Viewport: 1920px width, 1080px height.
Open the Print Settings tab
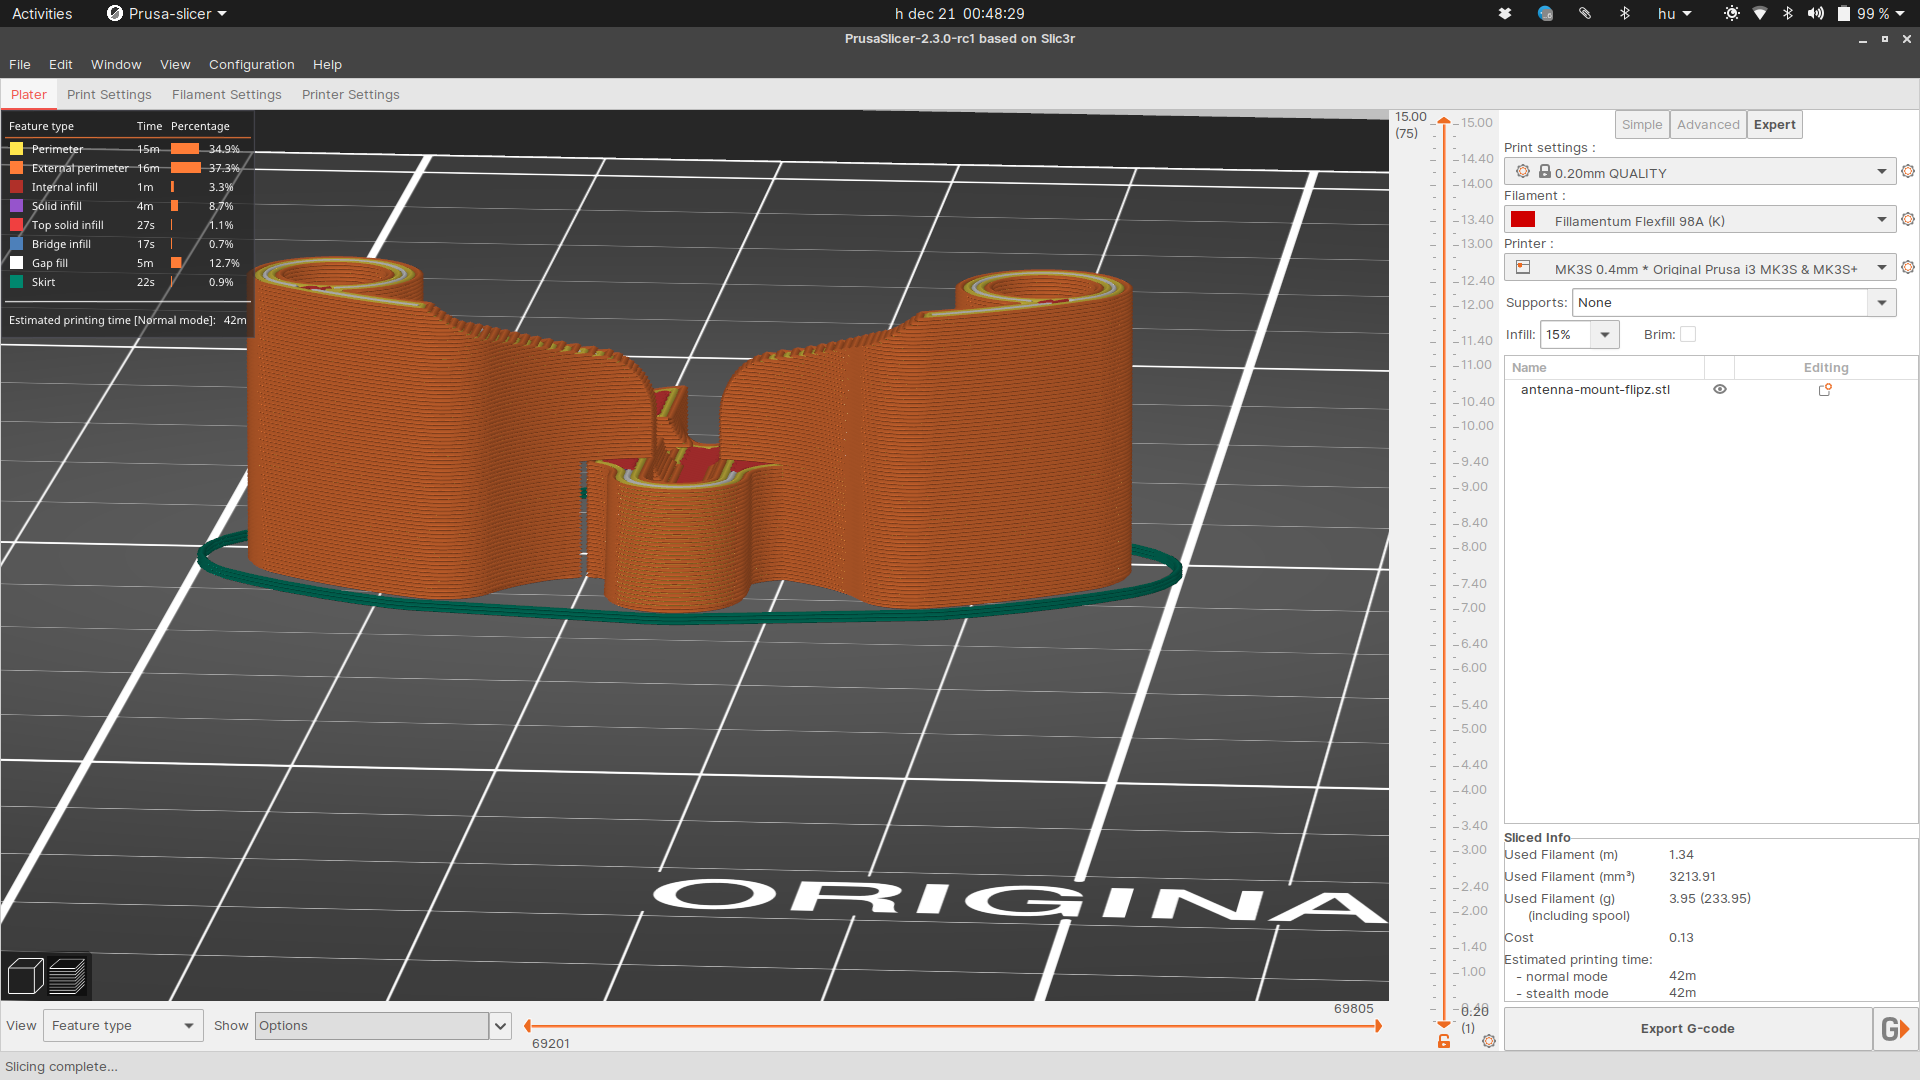[x=109, y=95]
